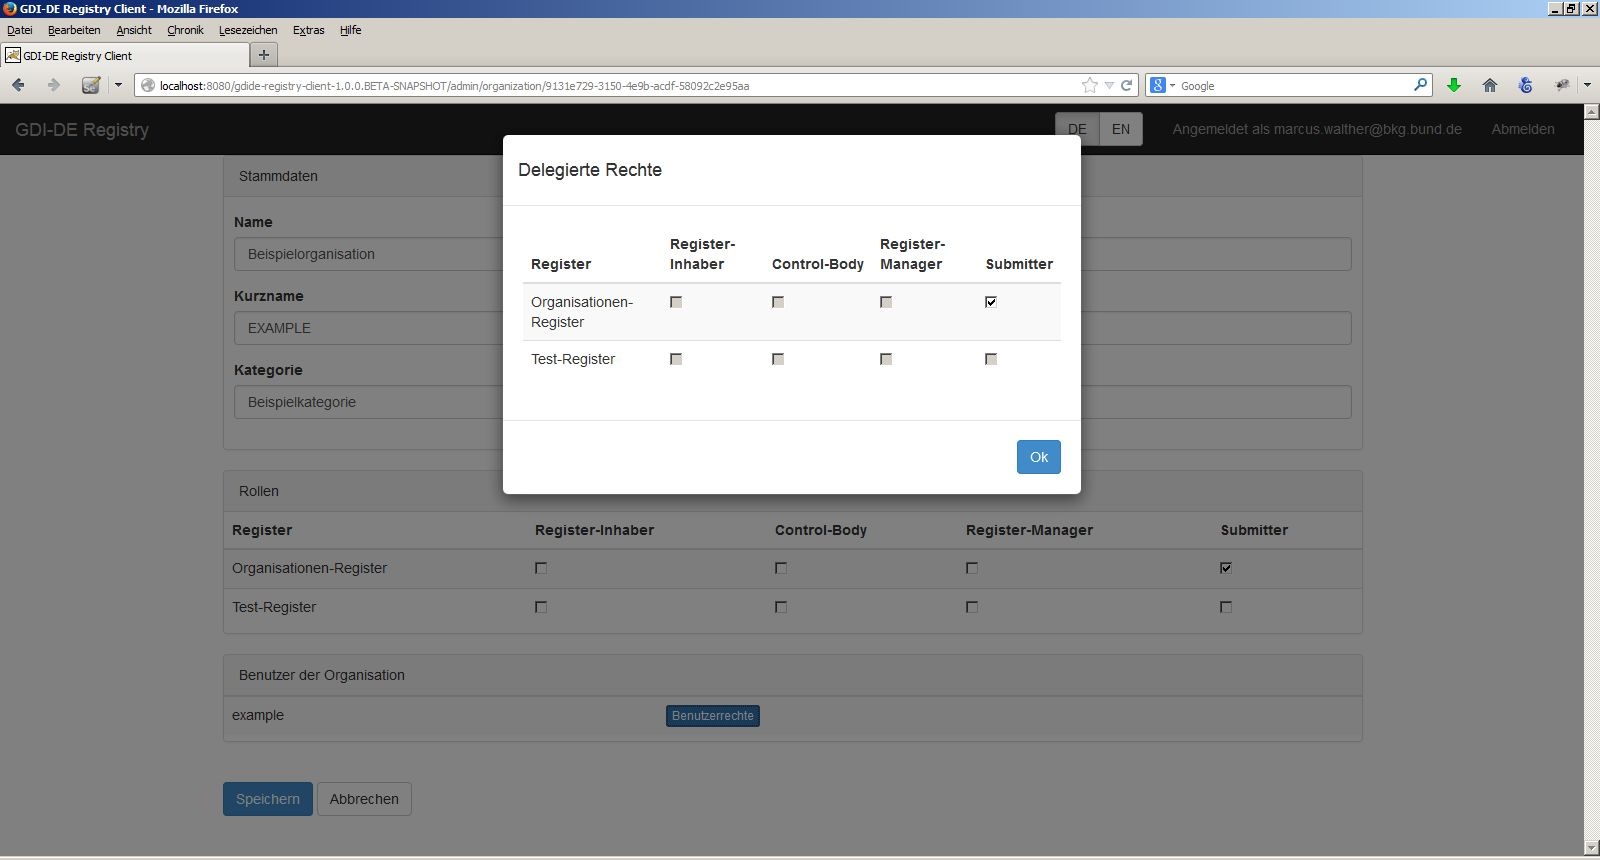Click the Selenium IDE toolbar icon

click(91, 86)
